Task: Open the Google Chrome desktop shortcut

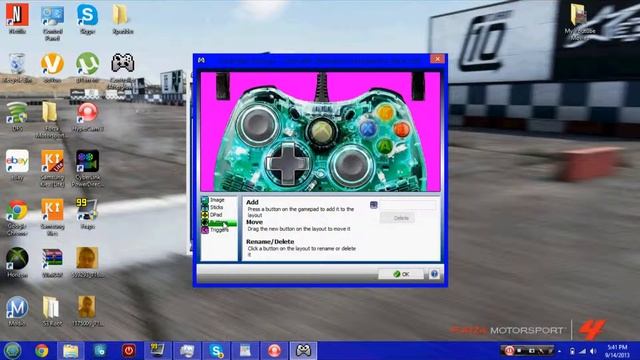Action: (x=17, y=217)
